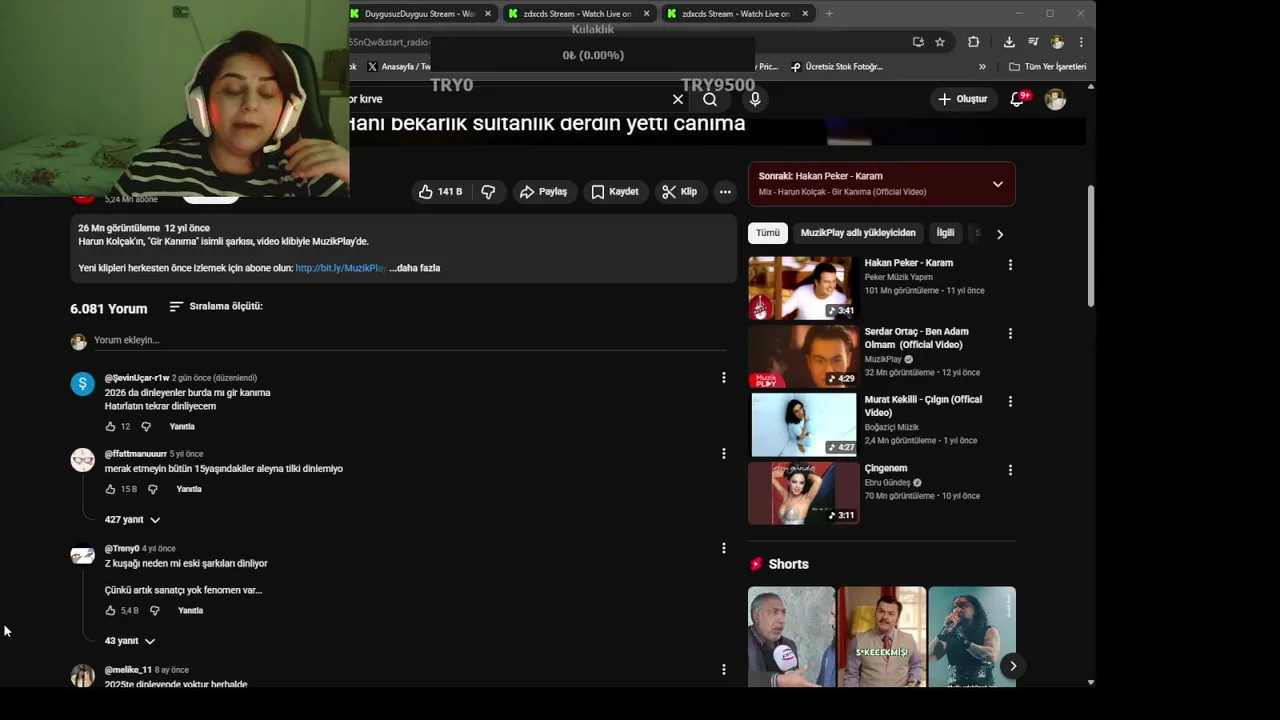Open the YouTube account avatar menu
This screenshot has height=720, width=1280.
pos(1055,99)
